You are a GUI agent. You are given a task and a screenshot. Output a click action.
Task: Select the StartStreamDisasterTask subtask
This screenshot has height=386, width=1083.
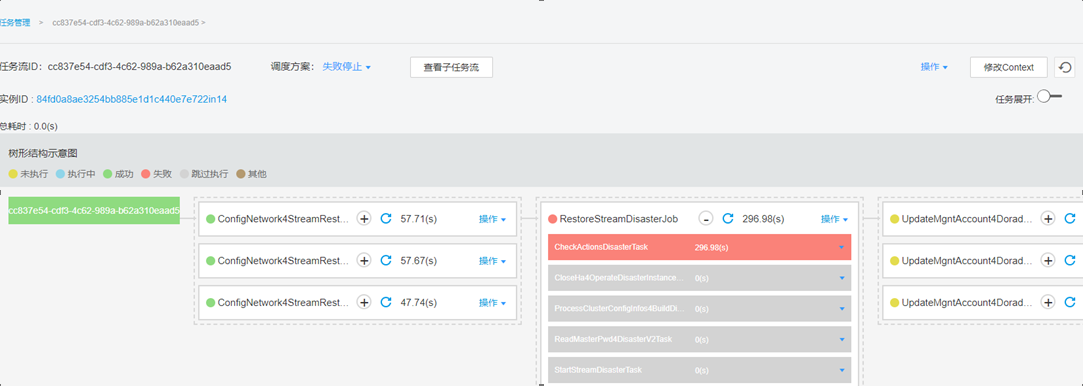click(x=700, y=370)
